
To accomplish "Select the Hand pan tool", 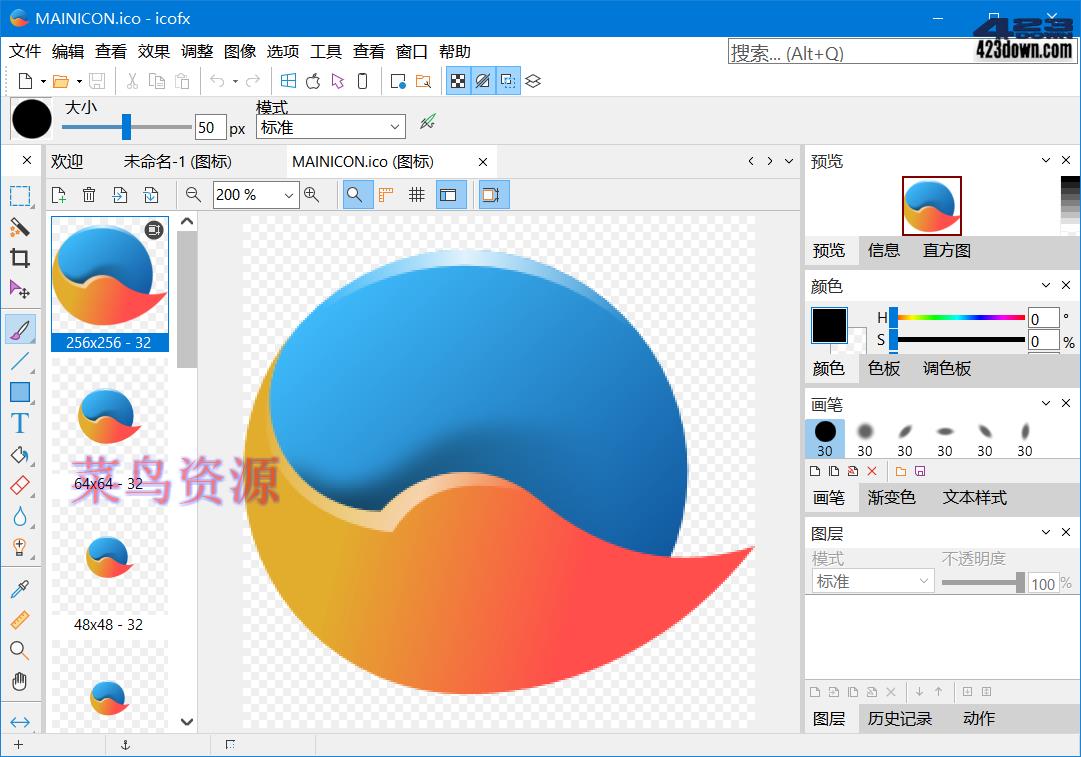I will (20, 681).
